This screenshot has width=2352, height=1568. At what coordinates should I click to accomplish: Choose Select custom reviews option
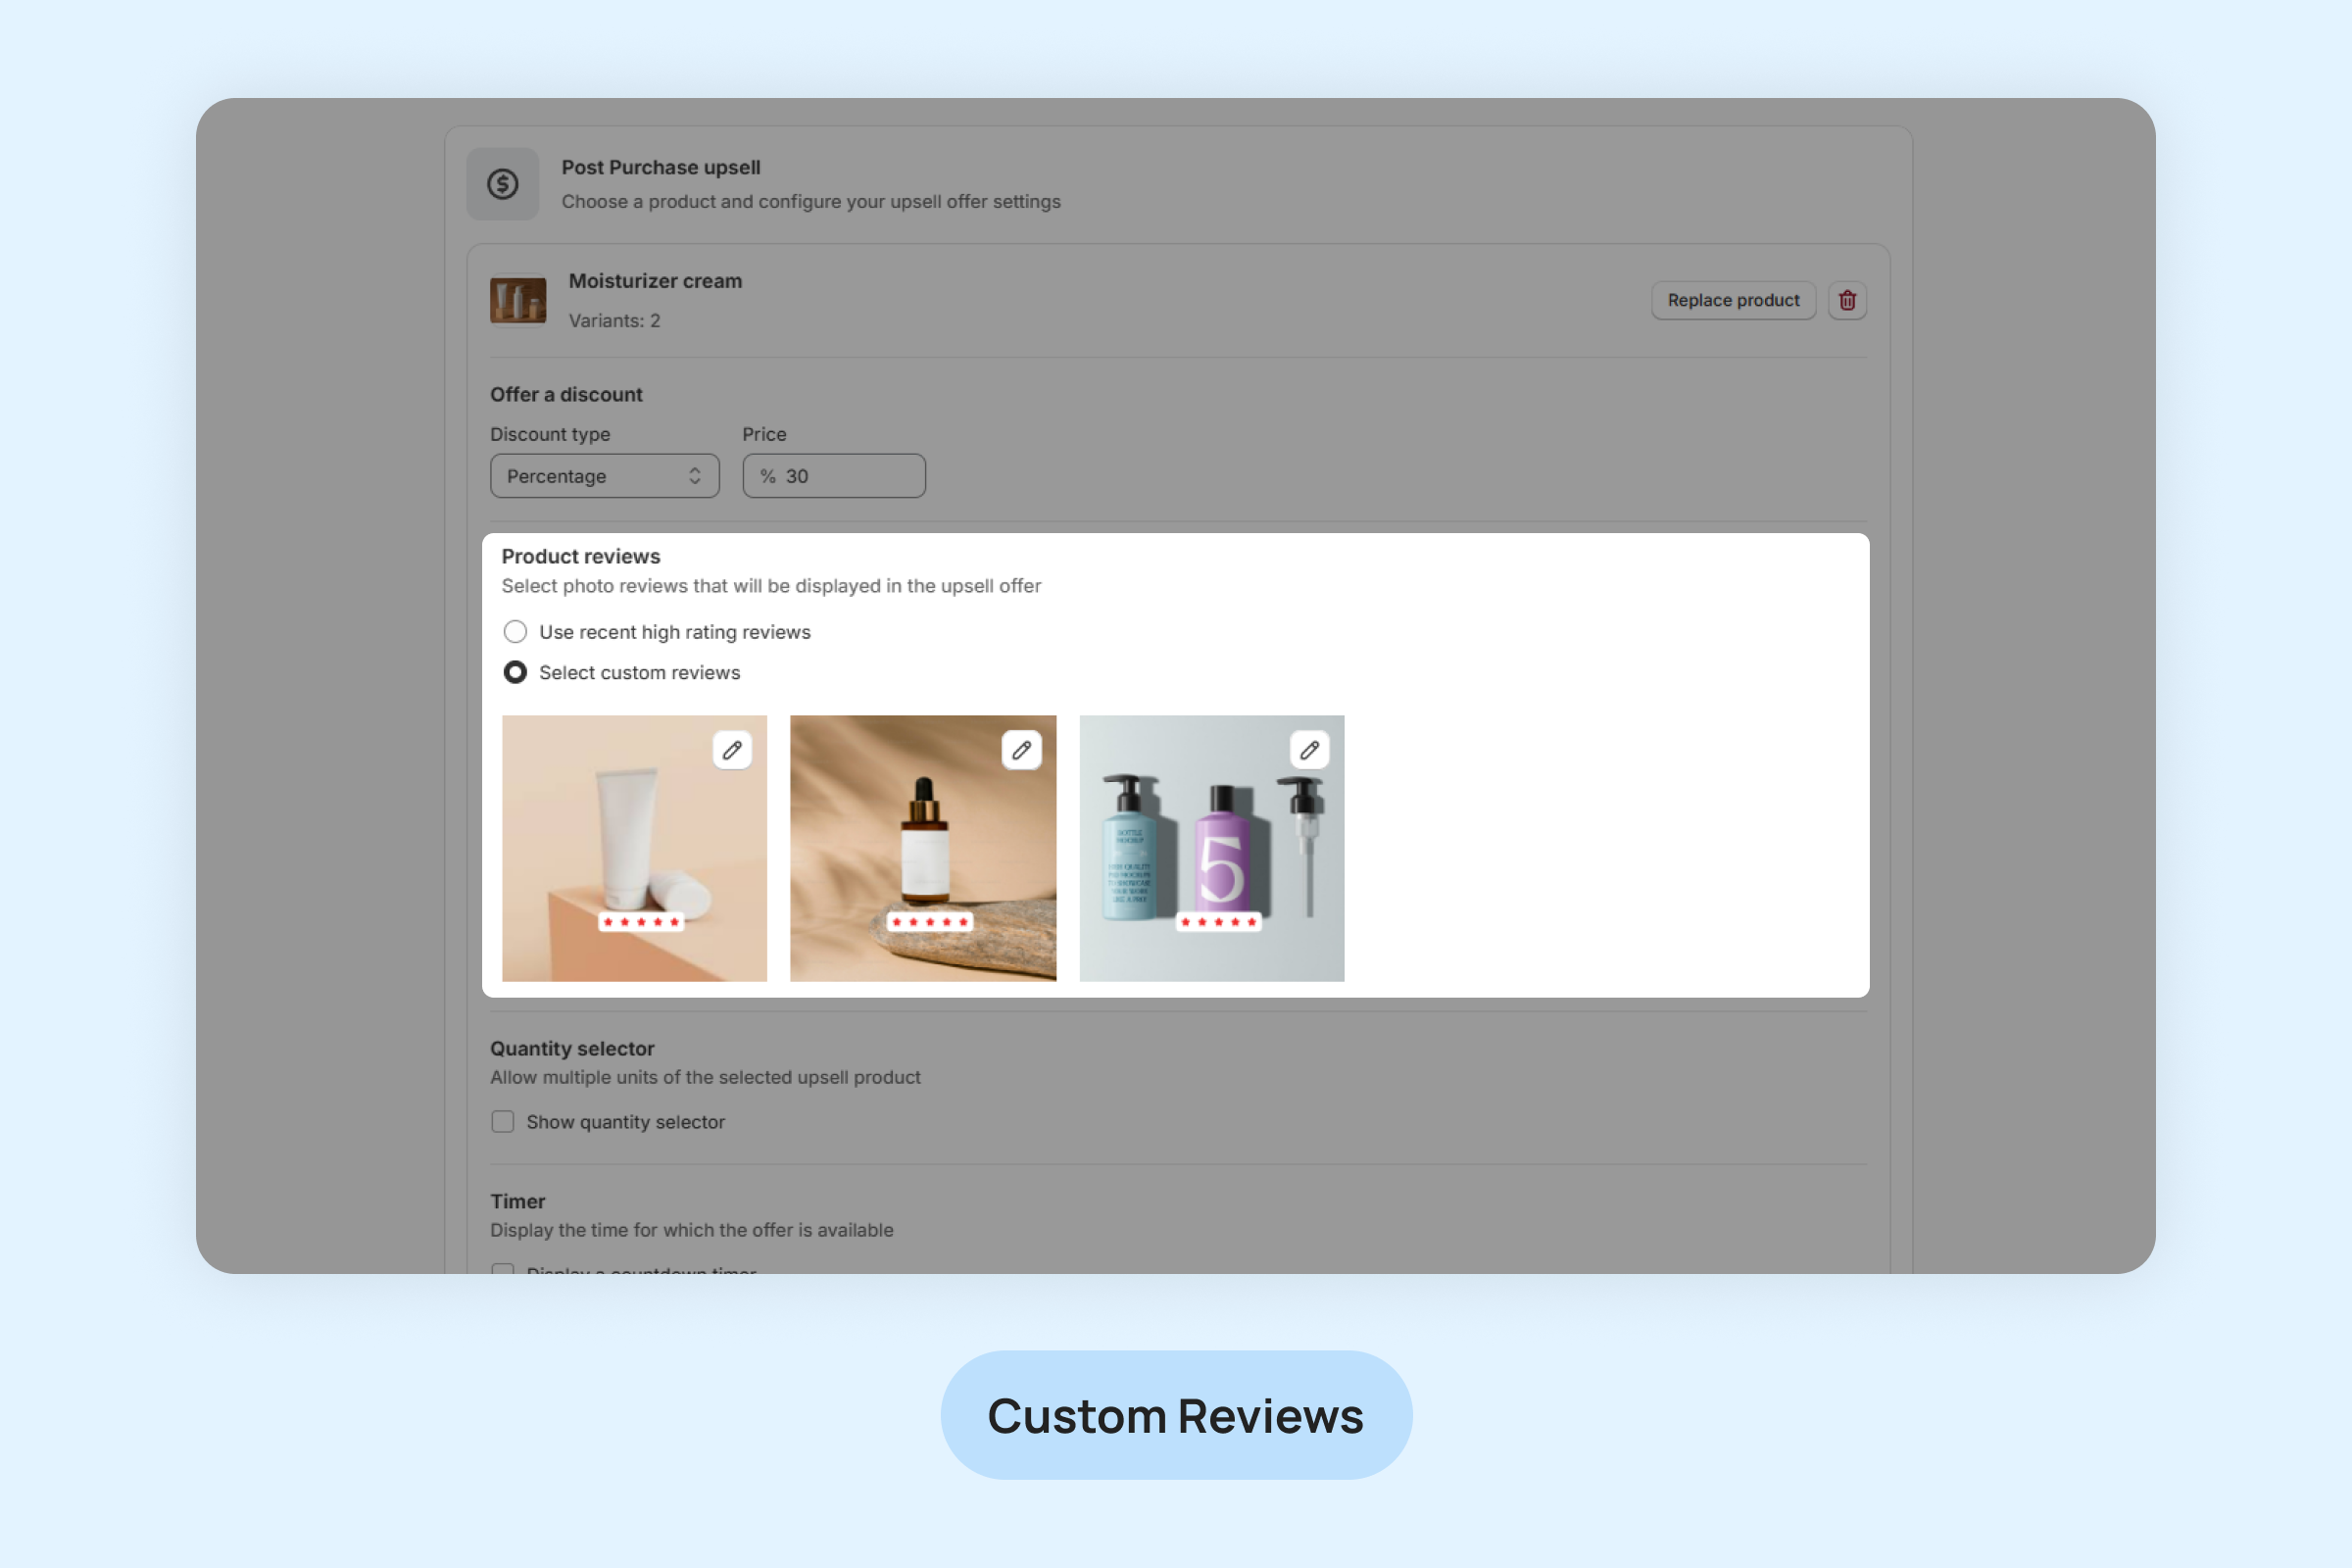515,673
